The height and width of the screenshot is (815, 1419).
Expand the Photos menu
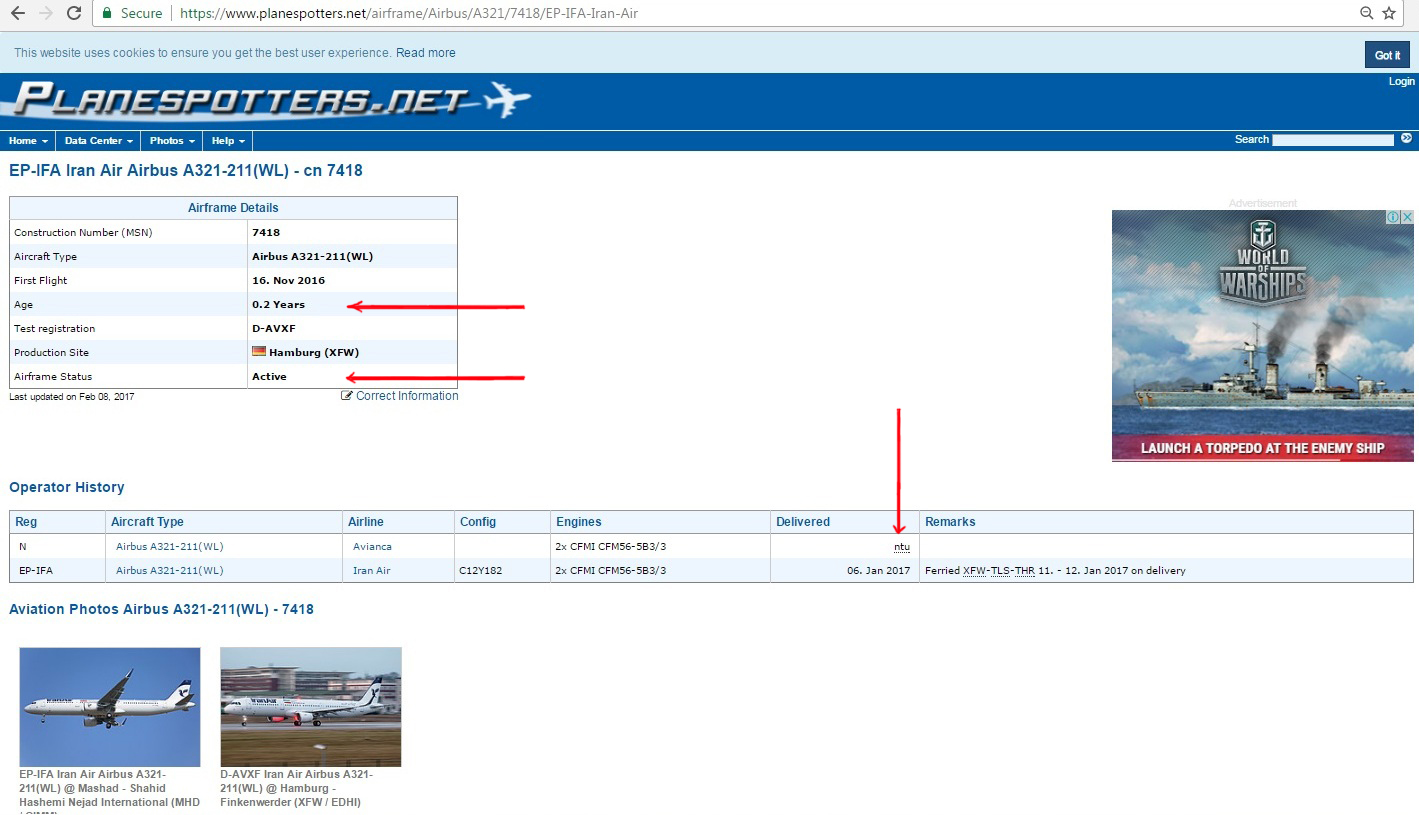click(x=172, y=141)
